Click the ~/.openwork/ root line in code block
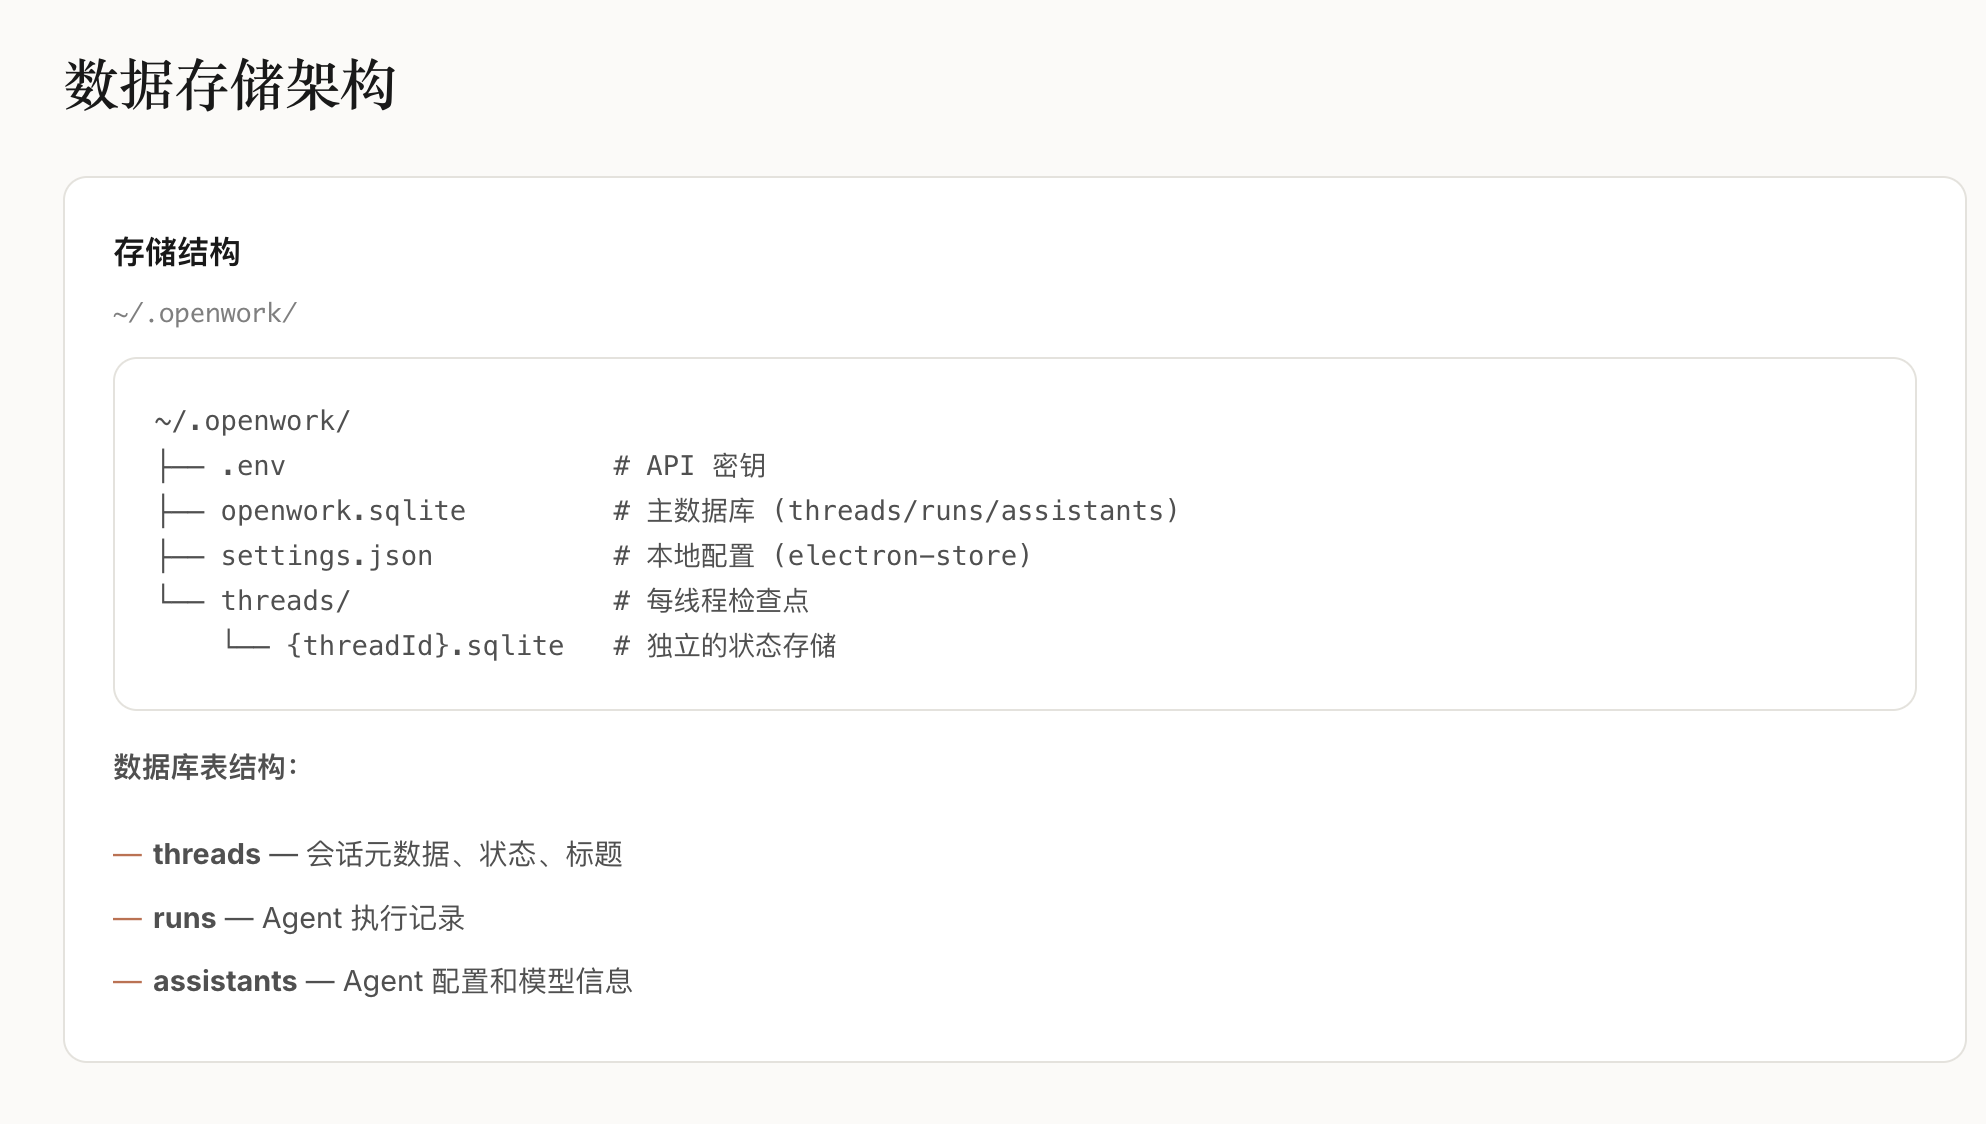 [252, 421]
